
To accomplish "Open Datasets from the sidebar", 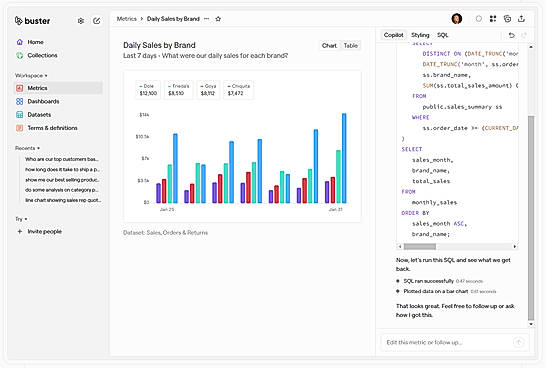I will pyautogui.click(x=39, y=115).
